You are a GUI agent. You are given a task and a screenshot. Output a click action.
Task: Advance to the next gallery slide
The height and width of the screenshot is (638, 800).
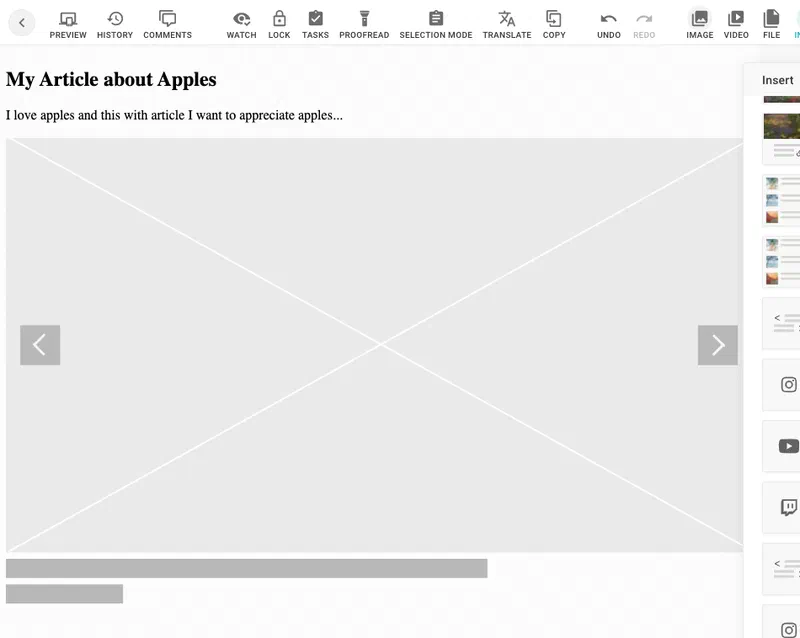click(717, 345)
